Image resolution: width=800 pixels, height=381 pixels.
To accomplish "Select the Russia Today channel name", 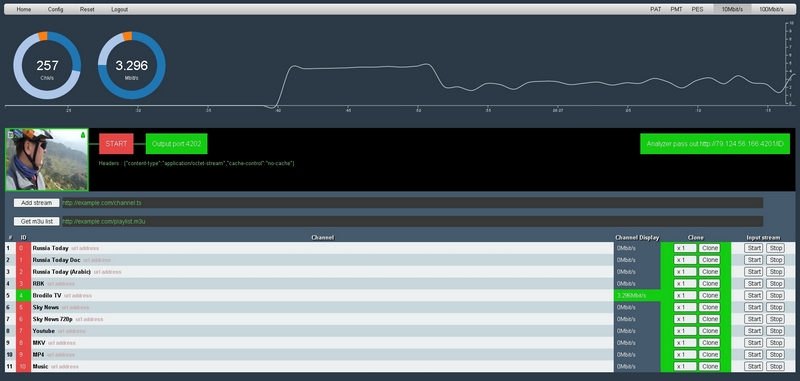I will (x=51, y=248).
